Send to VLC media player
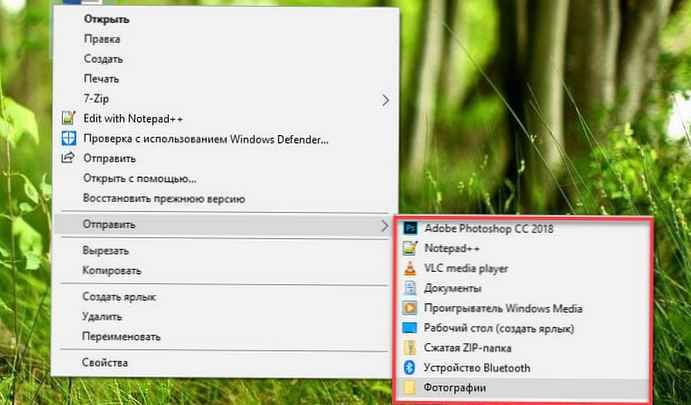 (466, 268)
